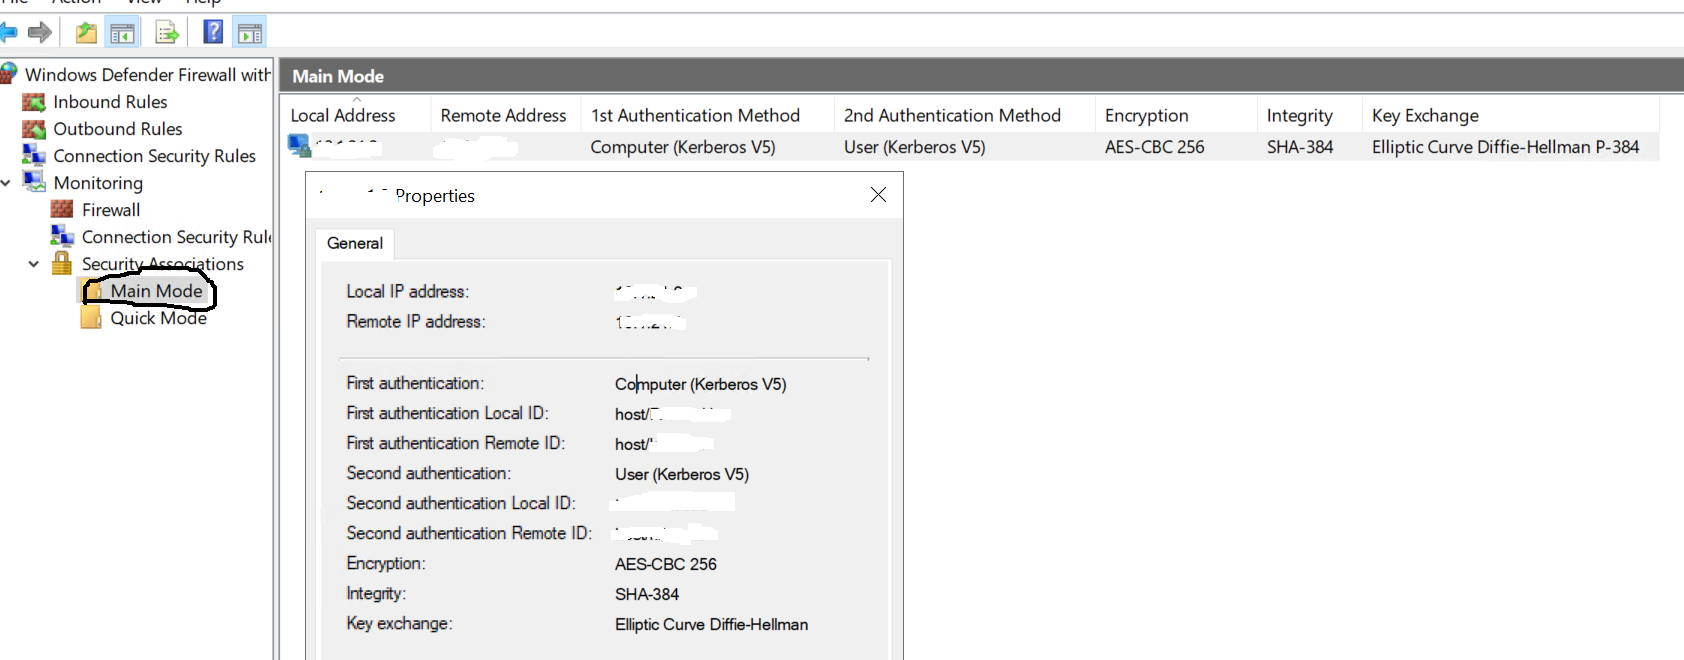Open the Action menu
The width and height of the screenshot is (1684, 660).
click(x=75, y=3)
